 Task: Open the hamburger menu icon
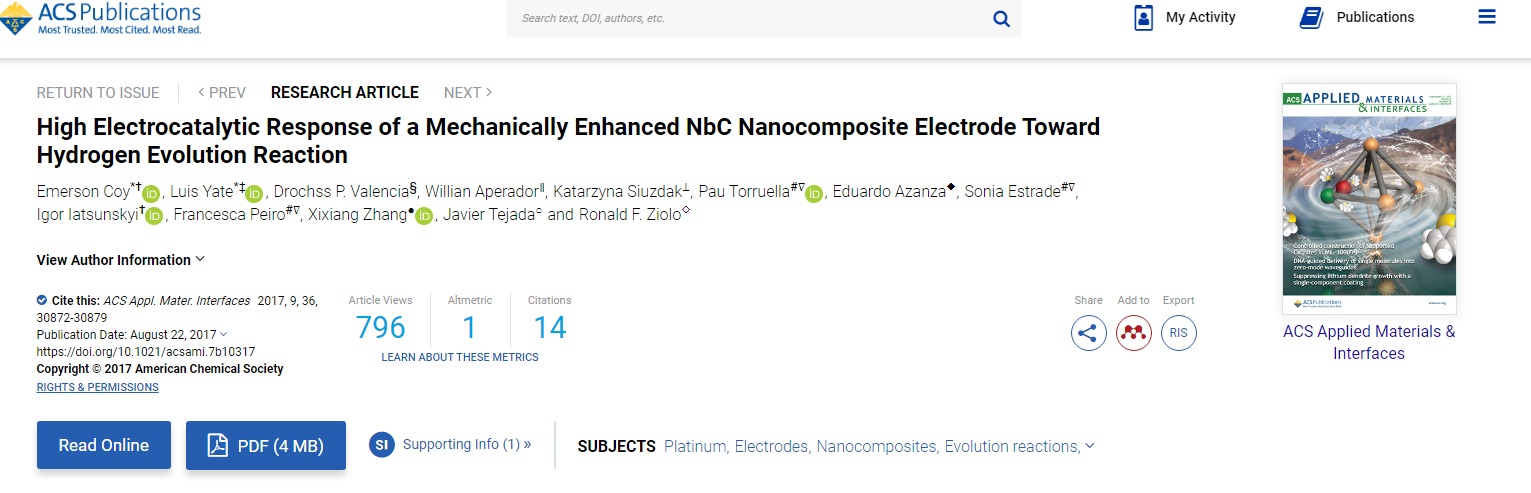1487,17
